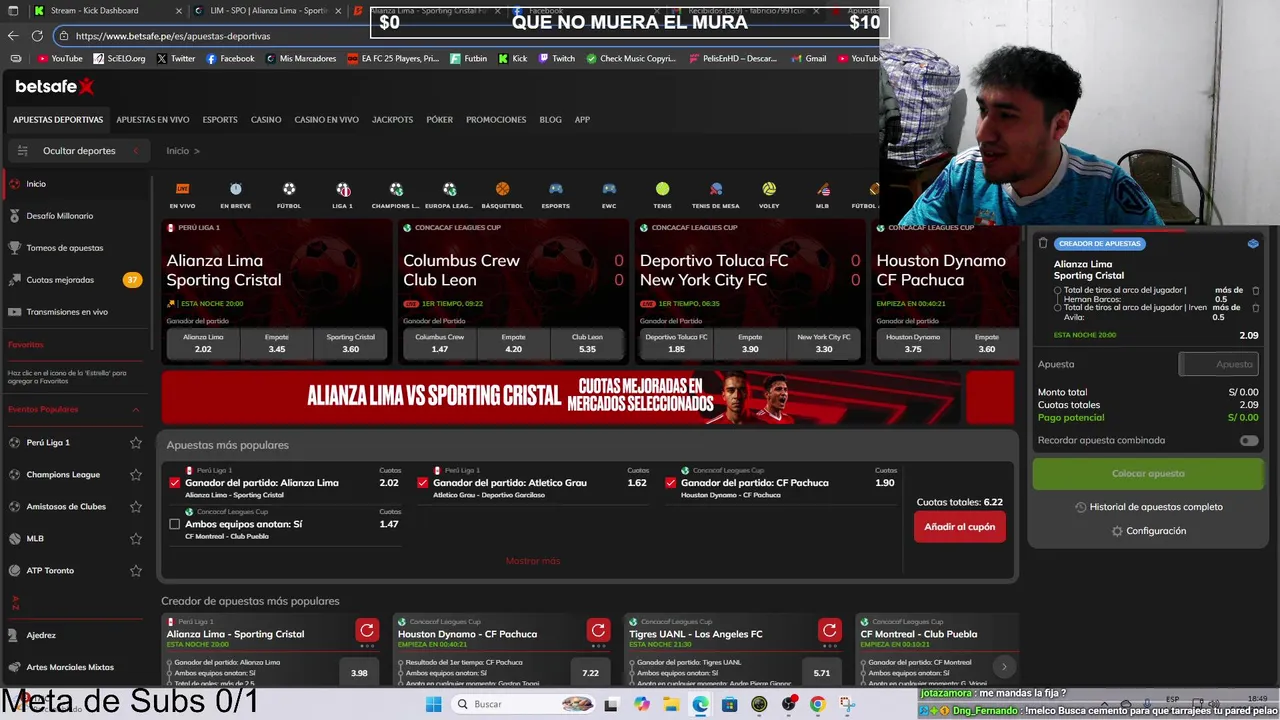This screenshot has width=1280, height=720.
Task: Open the Champions League carousel icon
Action: pyautogui.click(x=396, y=189)
